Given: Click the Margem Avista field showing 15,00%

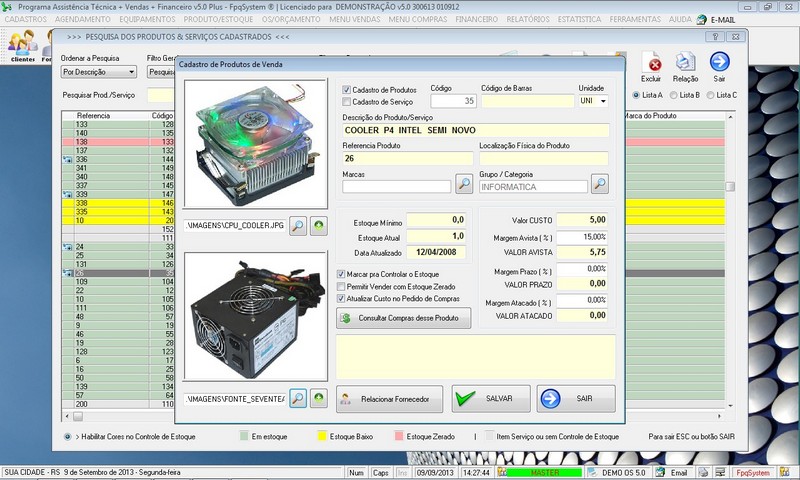Looking at the screenshot, I should click(582, 237).
